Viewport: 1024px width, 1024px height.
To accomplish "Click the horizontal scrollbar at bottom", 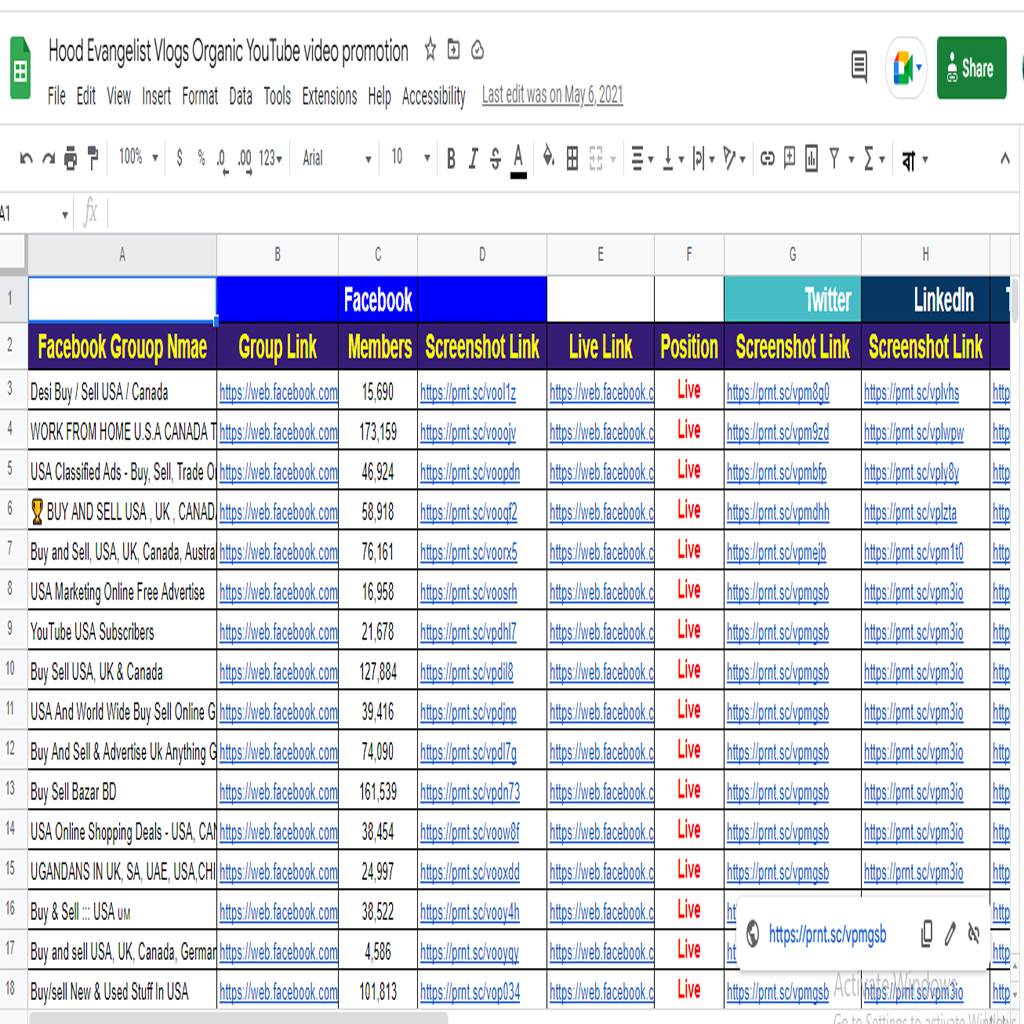I will [x=238, y=1018].
